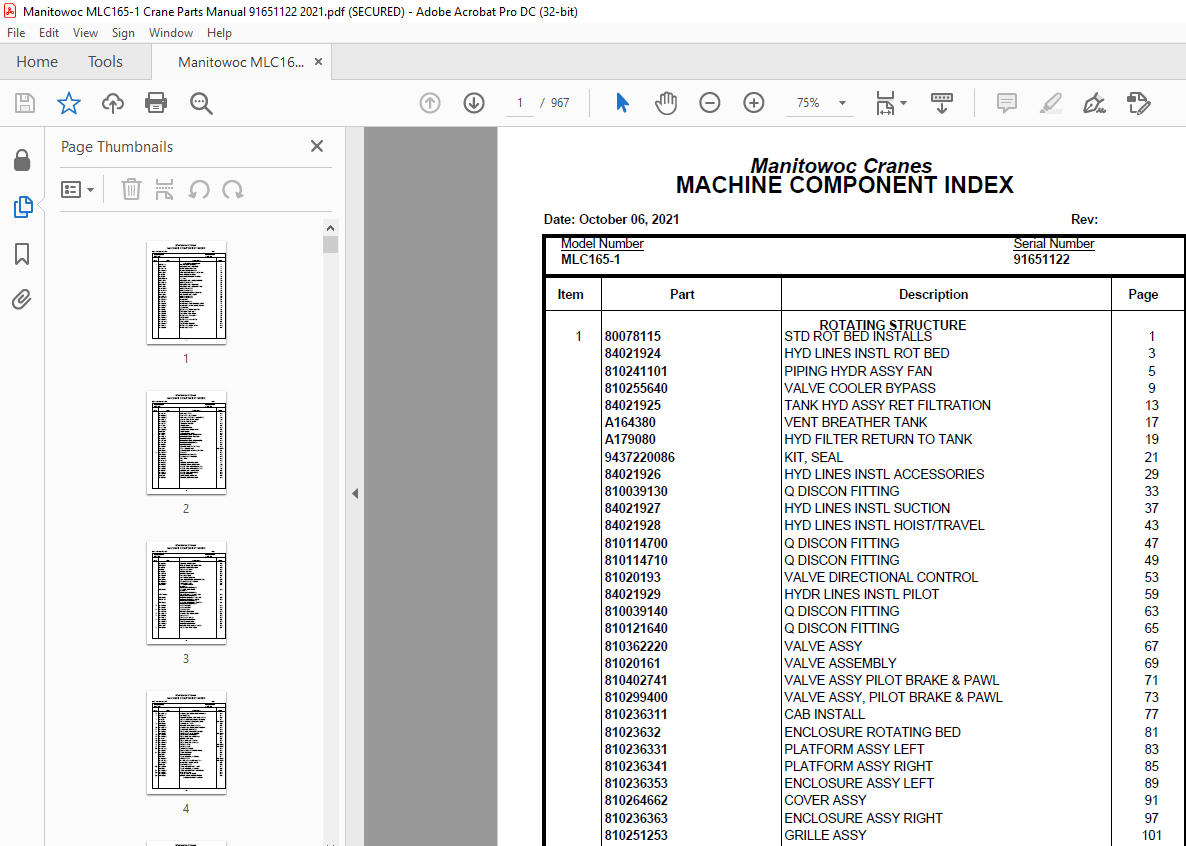Click the Save file icon

(x=25, y=103)
